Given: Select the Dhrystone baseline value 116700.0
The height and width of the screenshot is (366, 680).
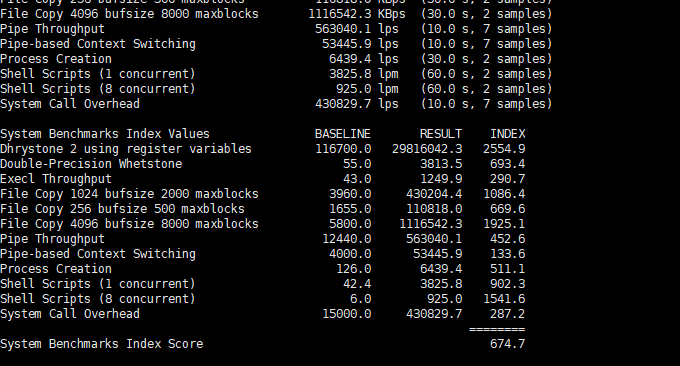Looking at the screenshot, I should (343, 149).
